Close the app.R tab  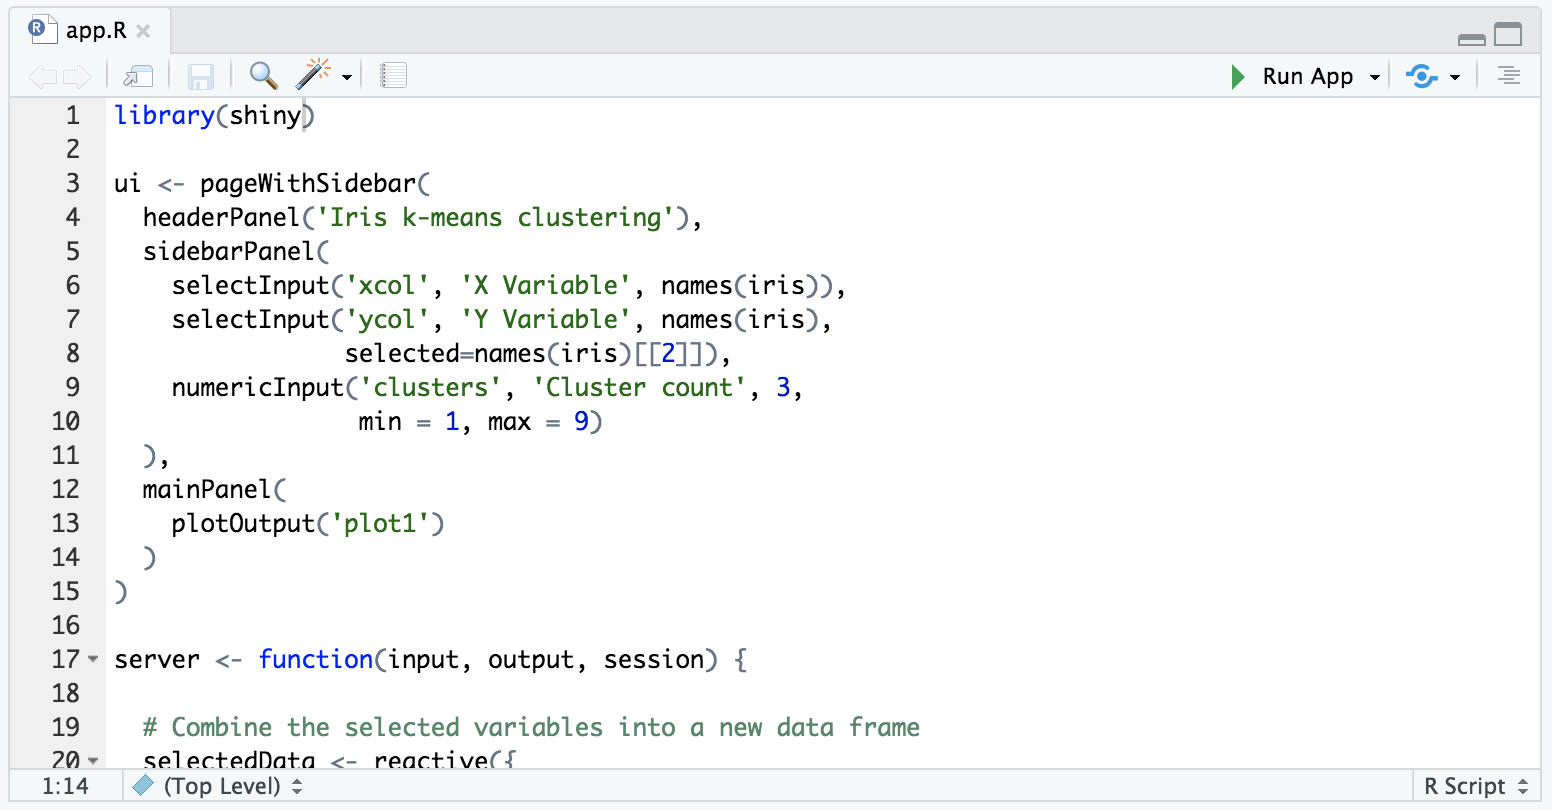click(x=143, y=31)
